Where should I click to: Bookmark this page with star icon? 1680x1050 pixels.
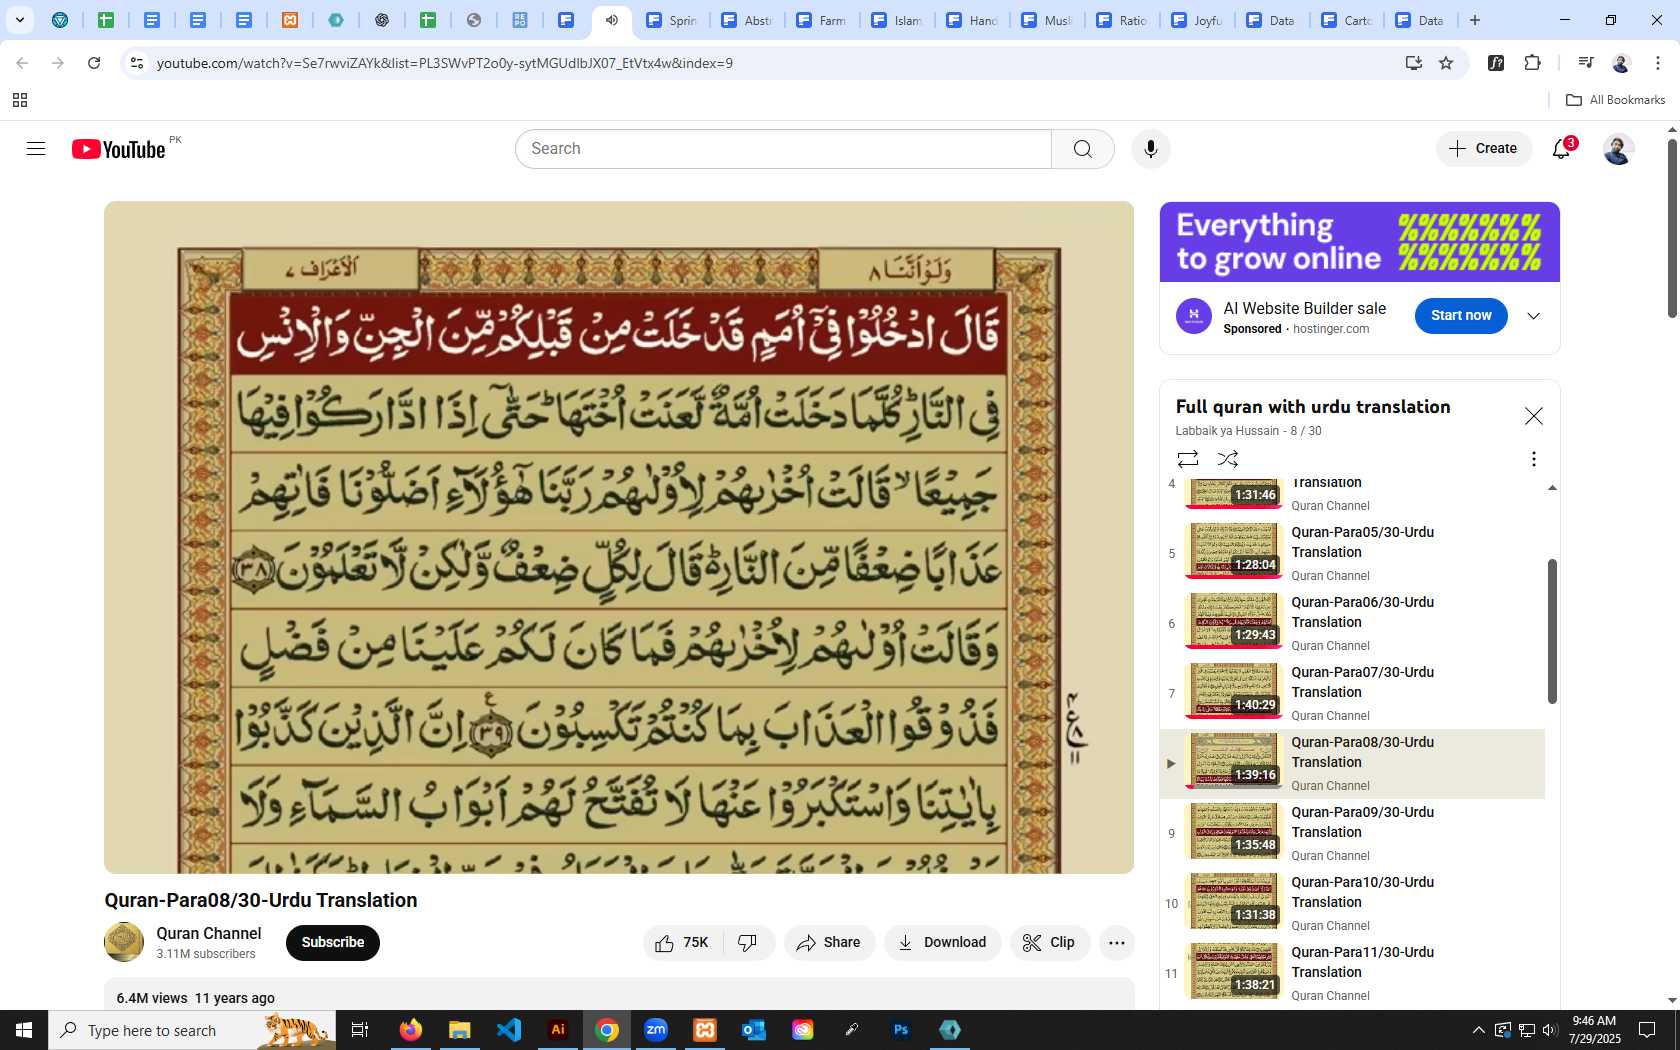(x=1446, y=63)
